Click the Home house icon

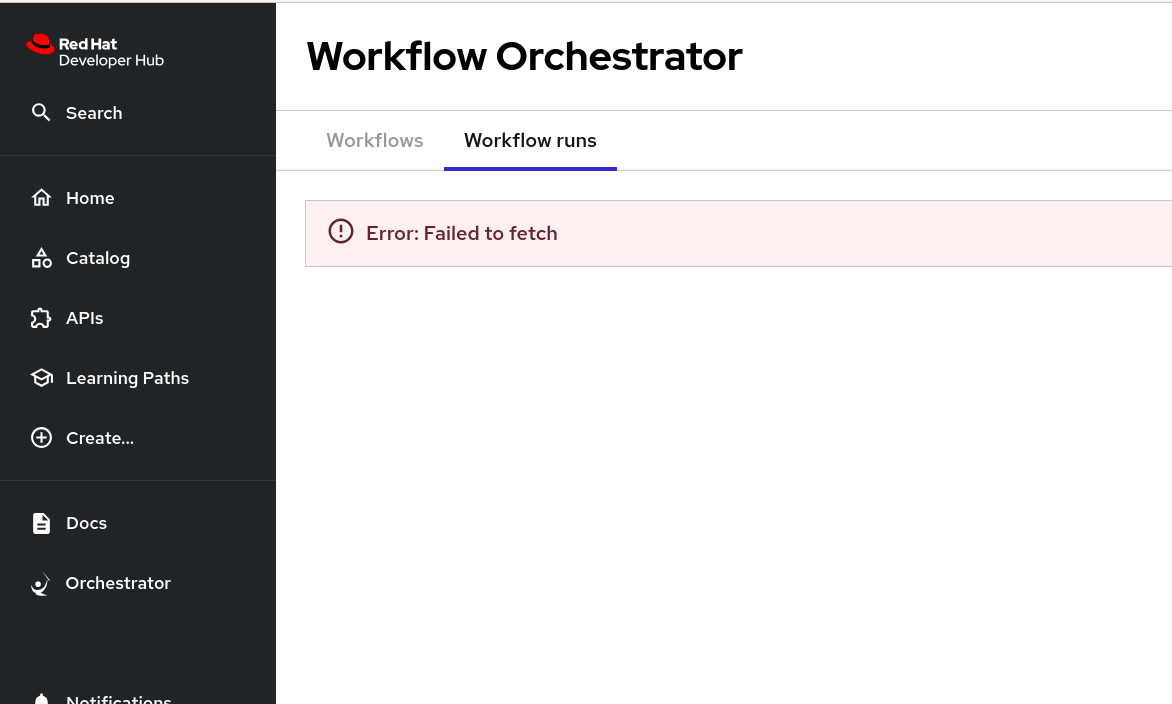pos(41,198)
